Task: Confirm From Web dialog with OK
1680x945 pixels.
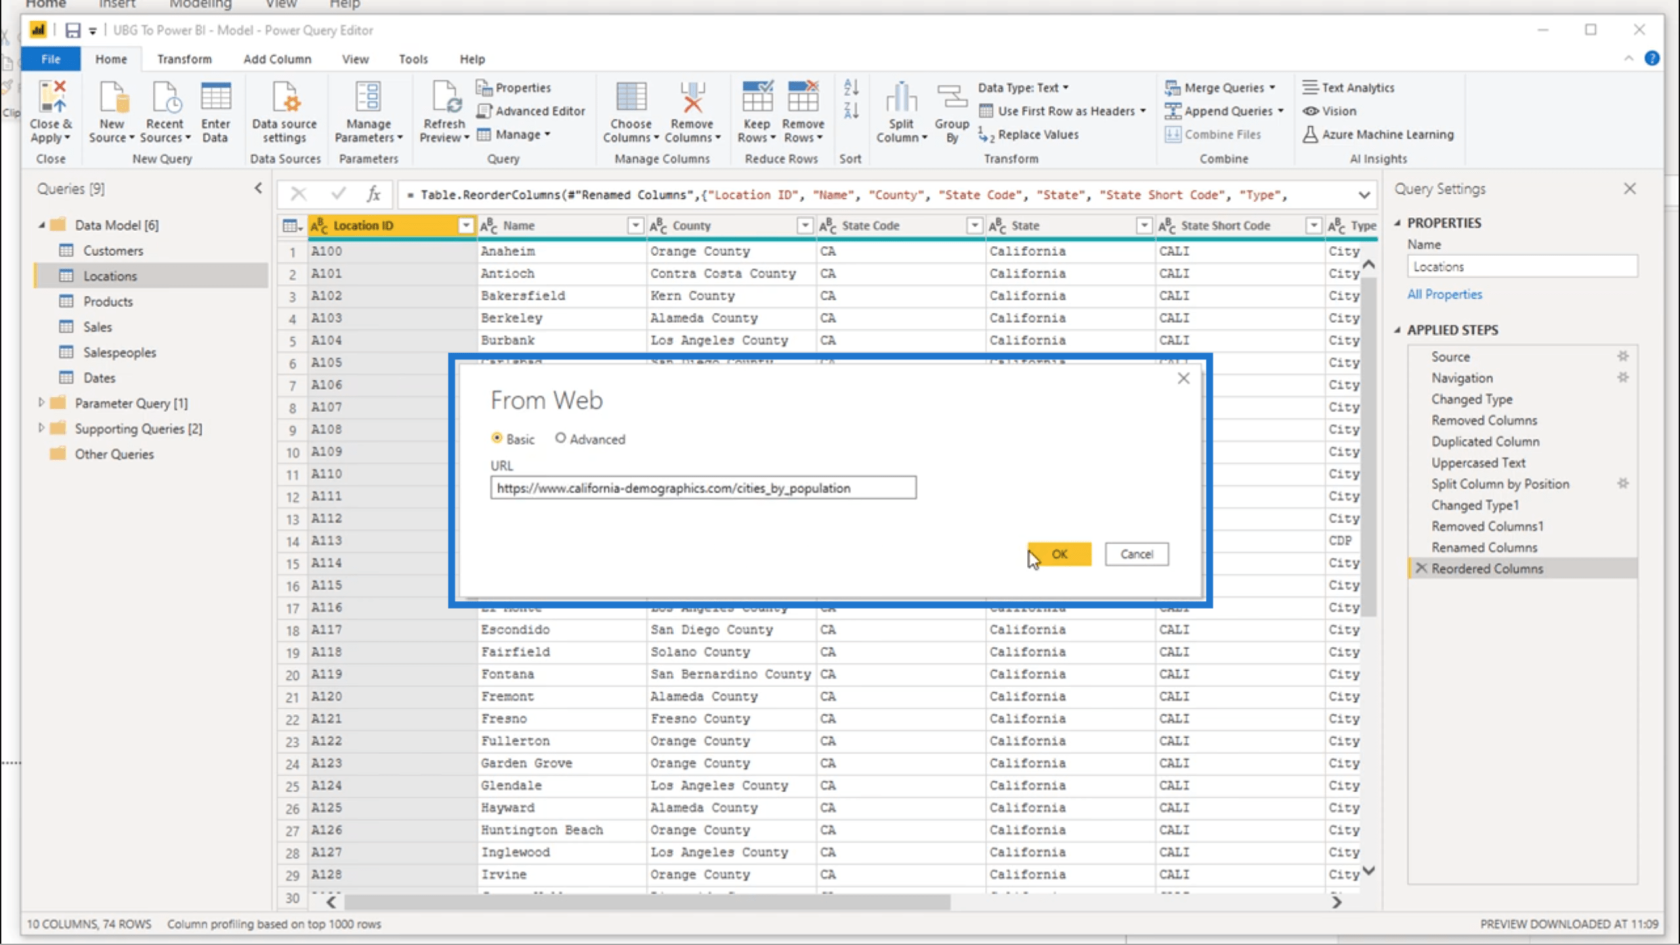Action: 1059,554
